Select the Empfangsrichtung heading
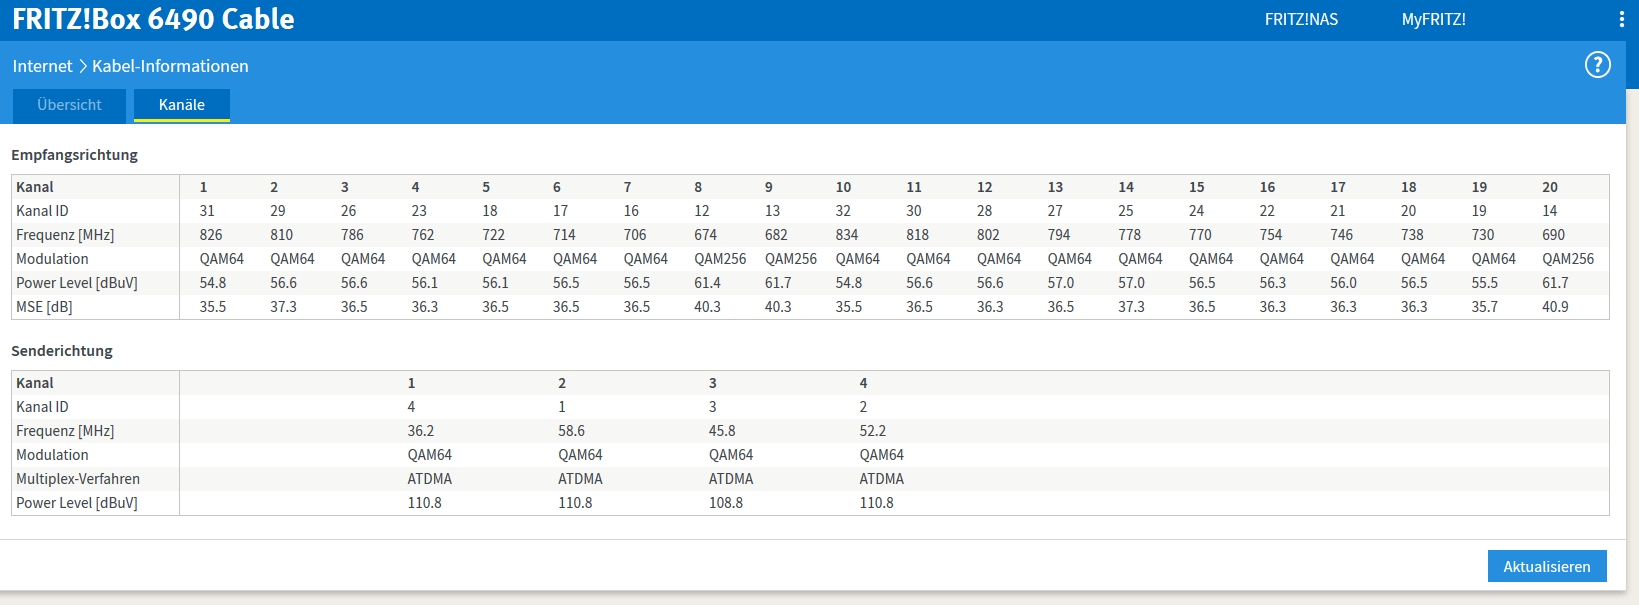The height and width of the screenshot is (605, 1639). tap(74, 155)
